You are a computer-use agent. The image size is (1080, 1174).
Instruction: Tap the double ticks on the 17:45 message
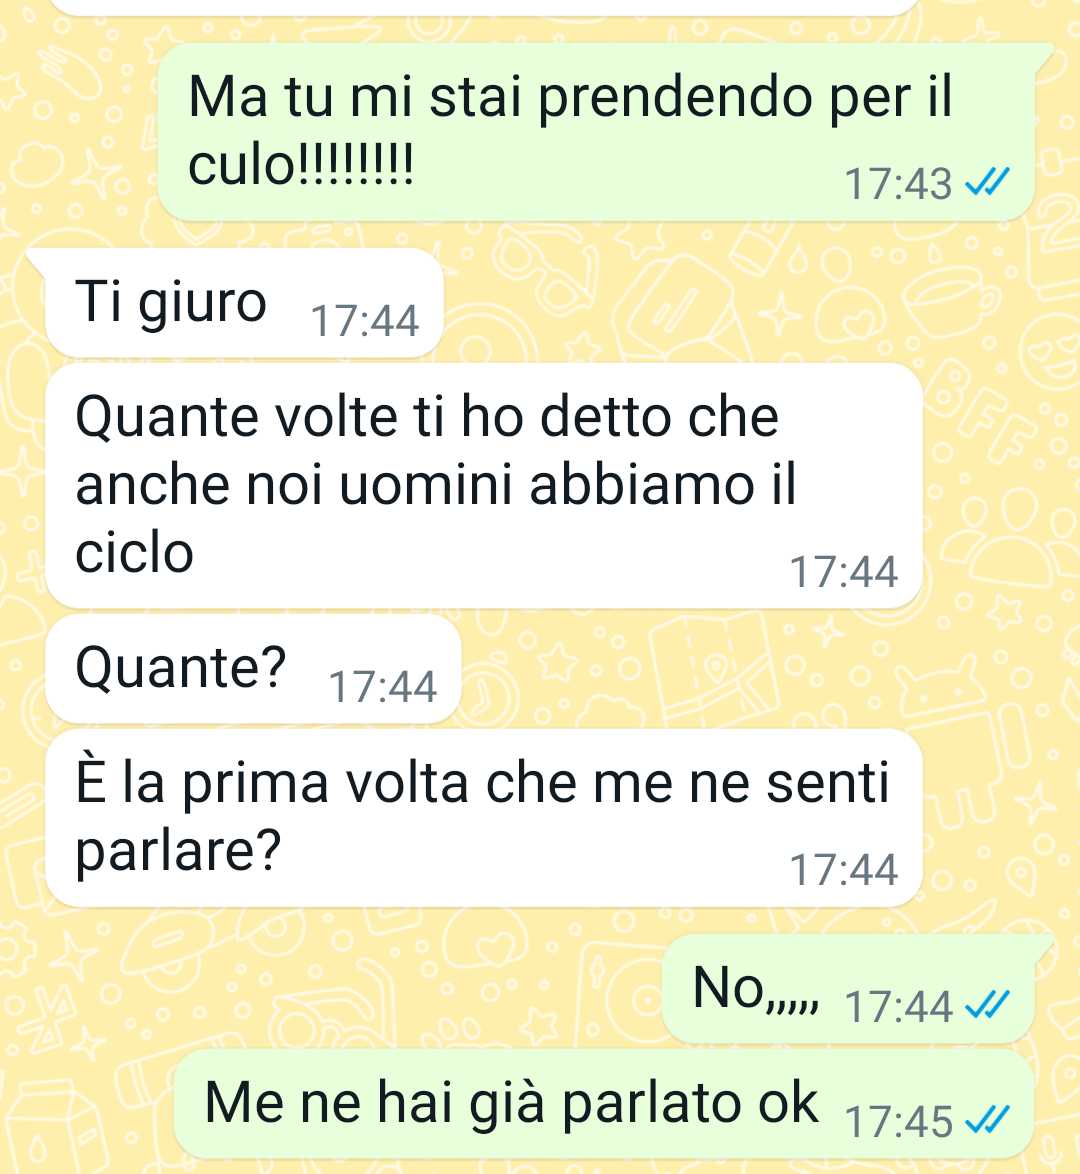tap(987, 1120)
